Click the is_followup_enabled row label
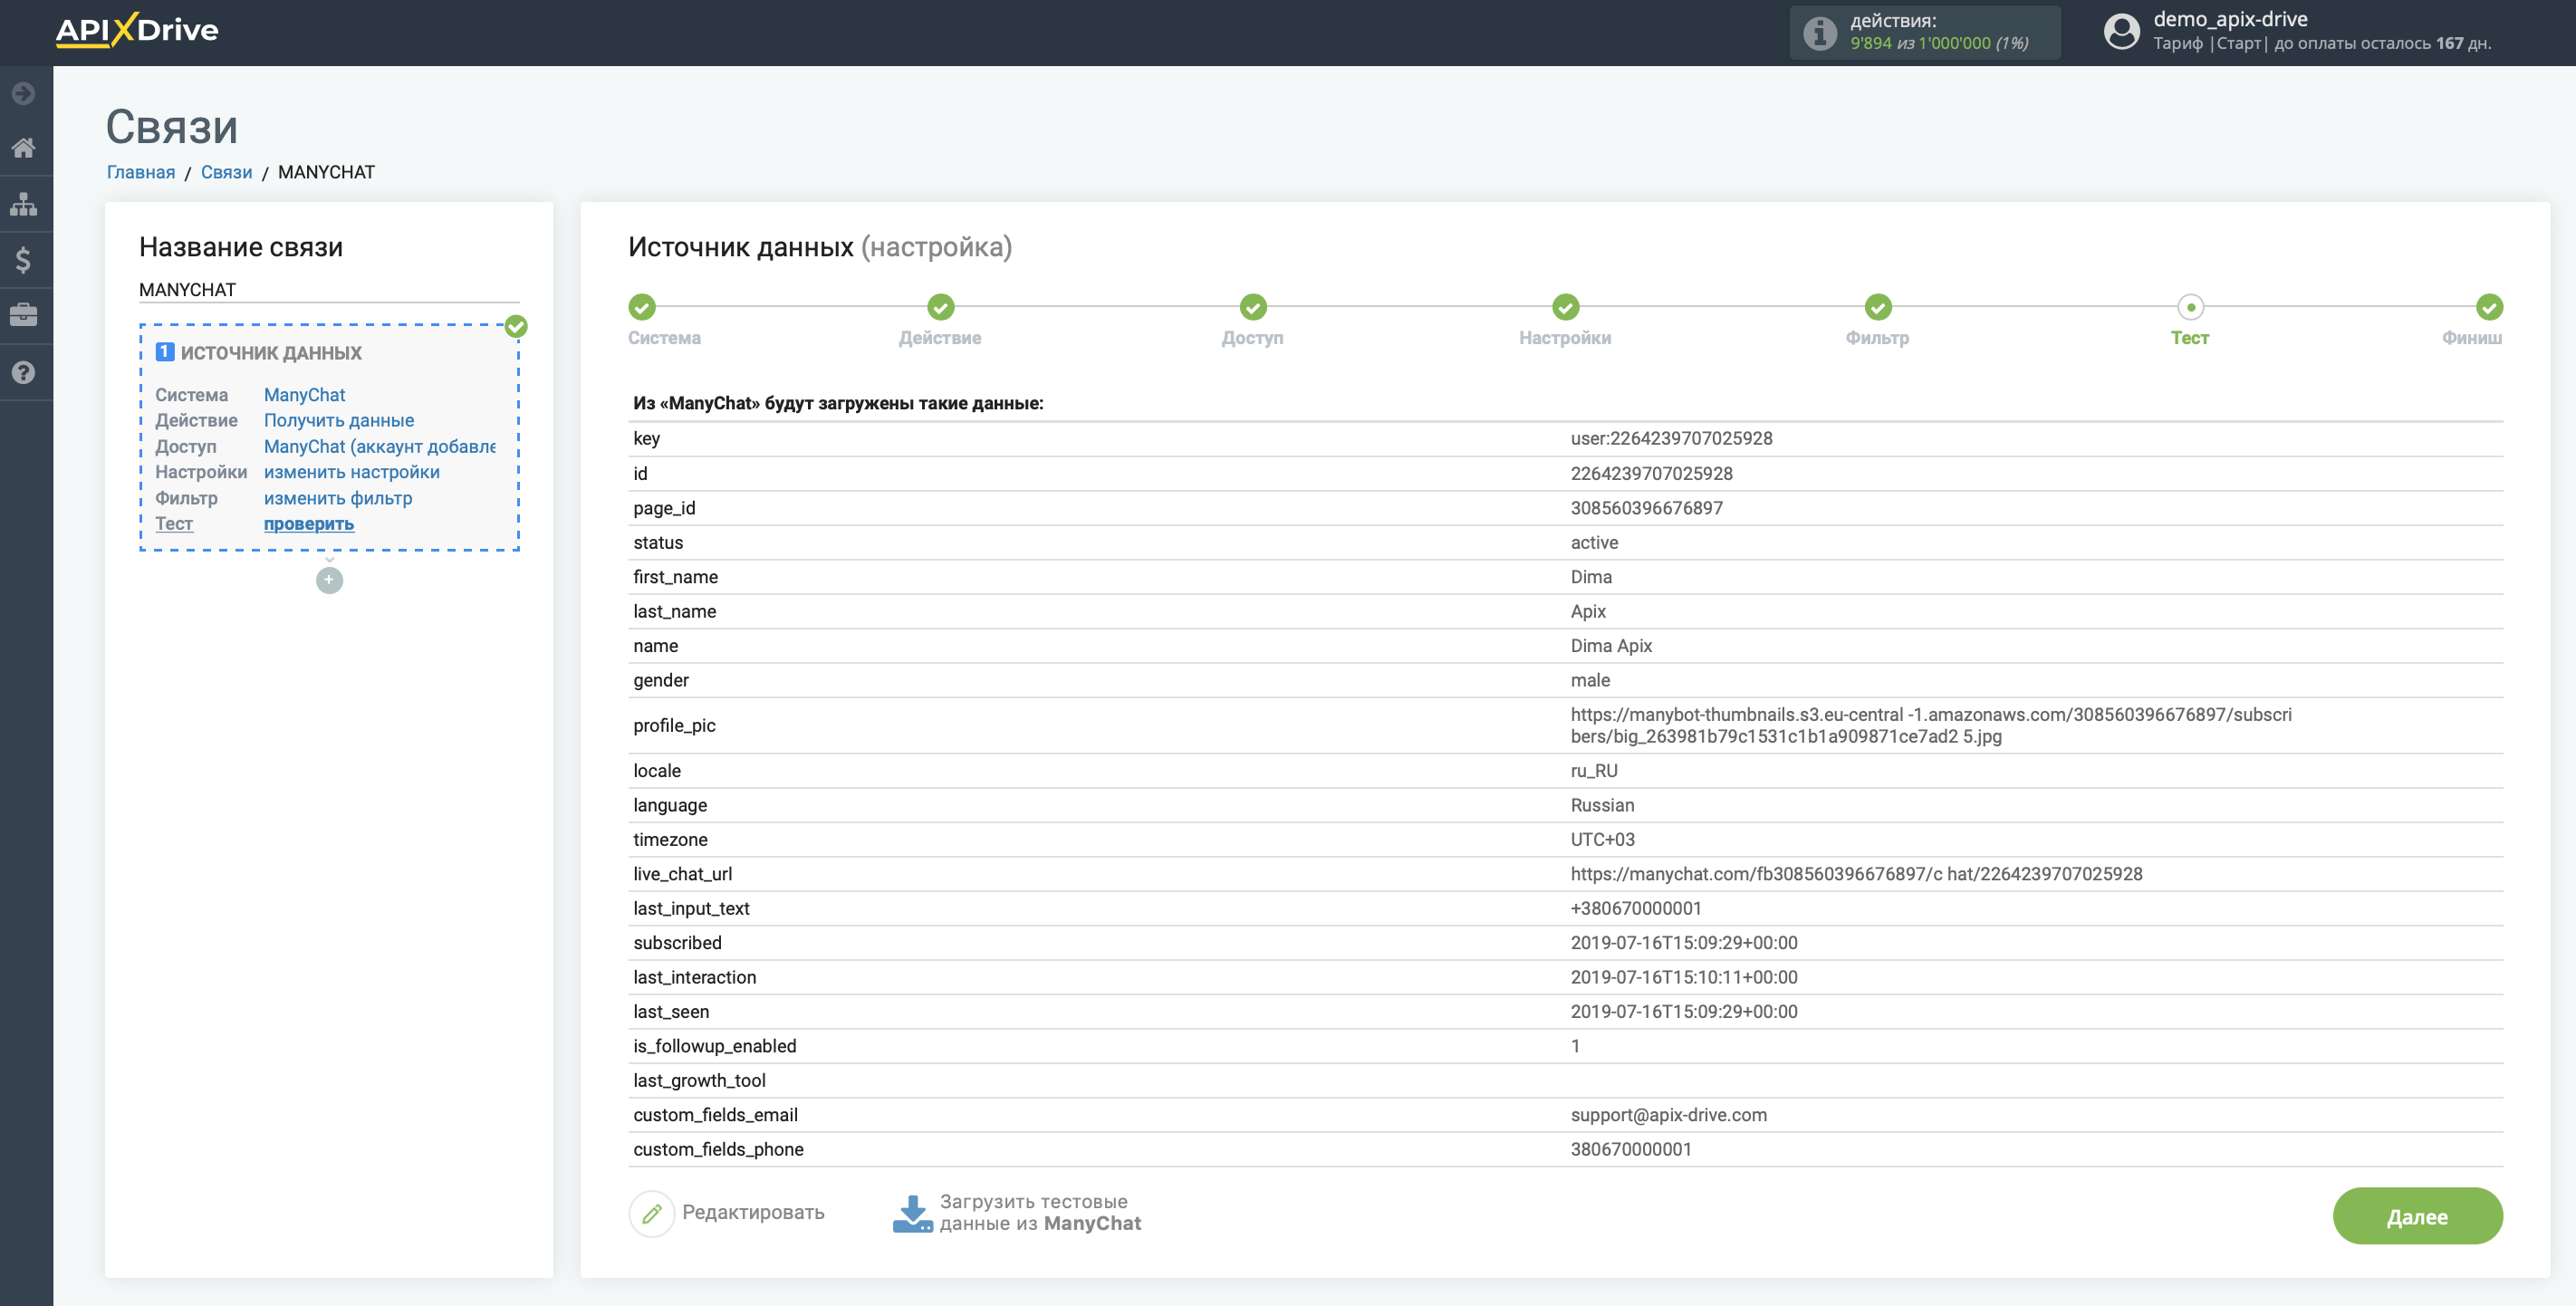Image resolution: width=2576 pixels, height=1306 pixels. pyautogui.click(x=715, y=1046)
